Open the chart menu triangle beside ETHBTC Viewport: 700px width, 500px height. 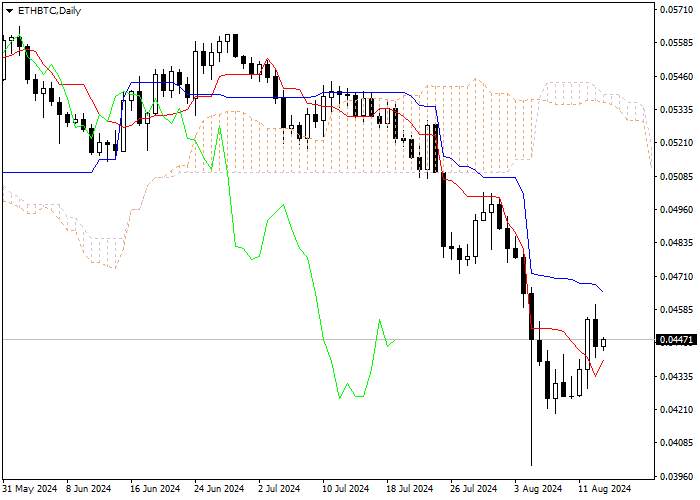click(10, 11)
